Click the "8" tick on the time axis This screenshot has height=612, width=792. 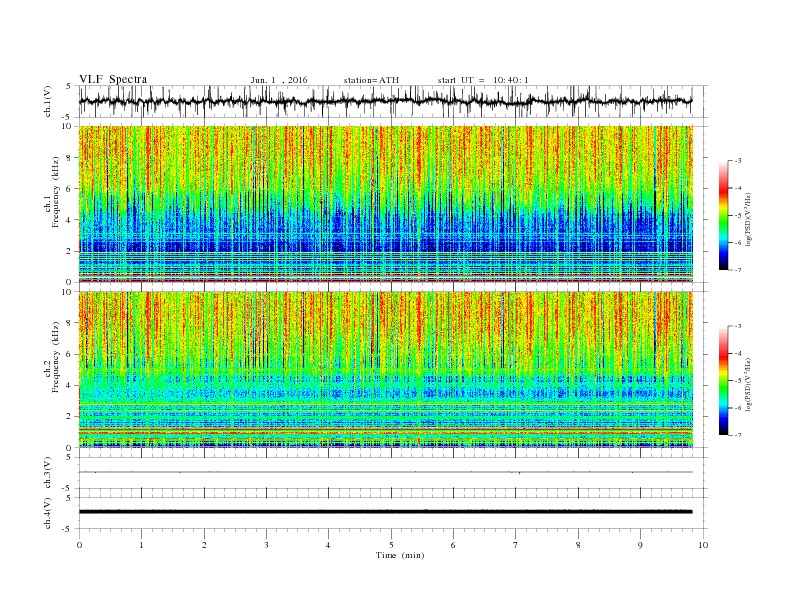(578, 545)
